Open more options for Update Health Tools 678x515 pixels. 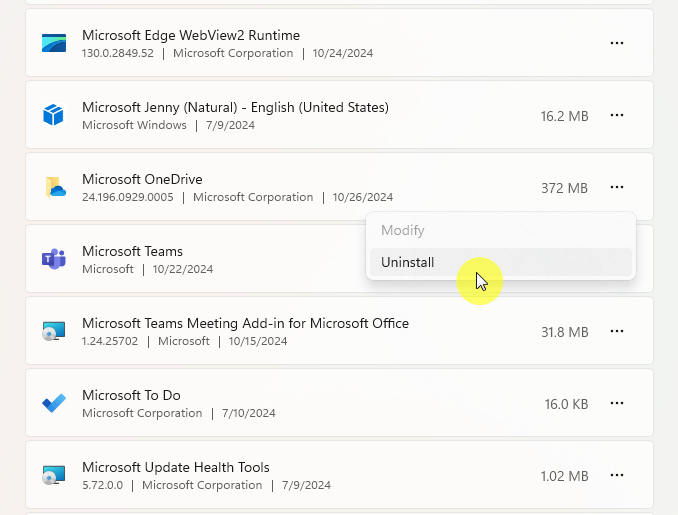point(617,475)
